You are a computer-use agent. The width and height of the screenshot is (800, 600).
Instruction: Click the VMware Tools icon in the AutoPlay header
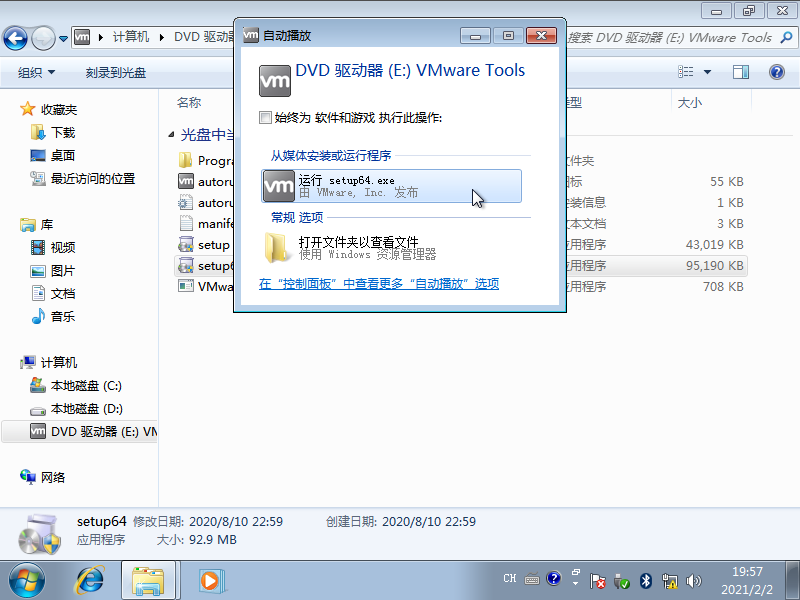click(274, 81)
